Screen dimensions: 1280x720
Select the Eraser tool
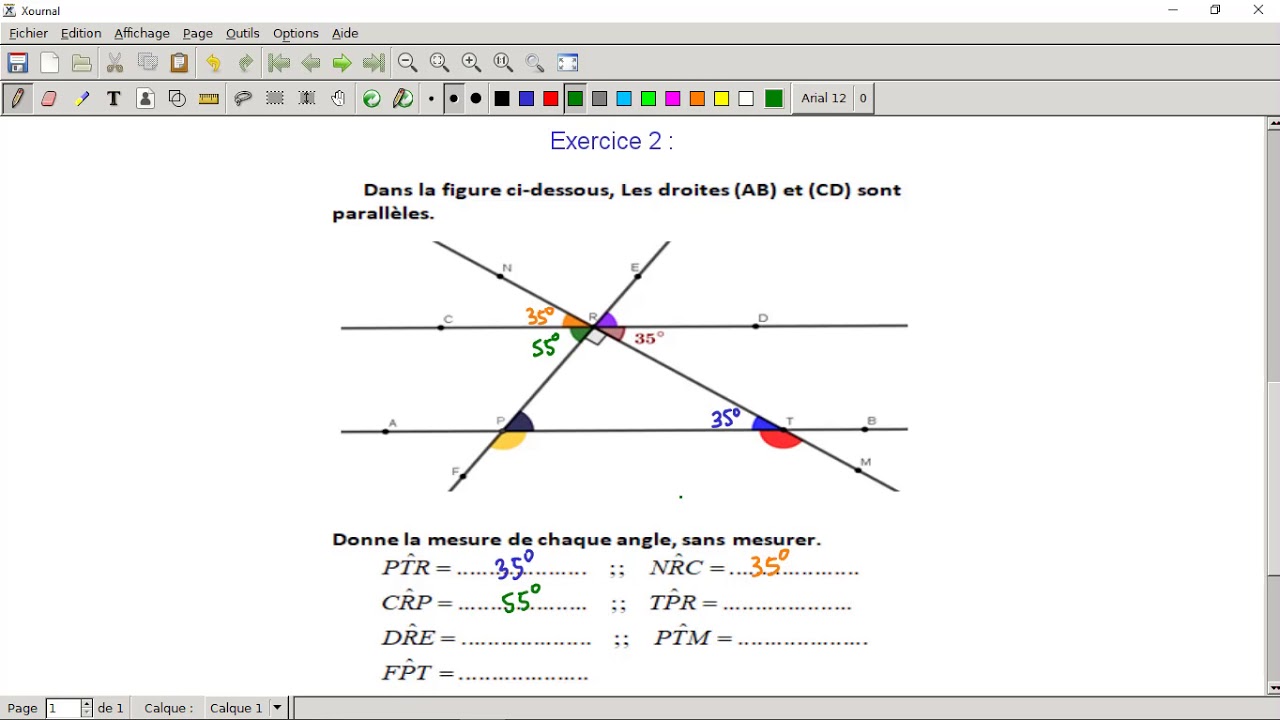(x=49, y=98)
